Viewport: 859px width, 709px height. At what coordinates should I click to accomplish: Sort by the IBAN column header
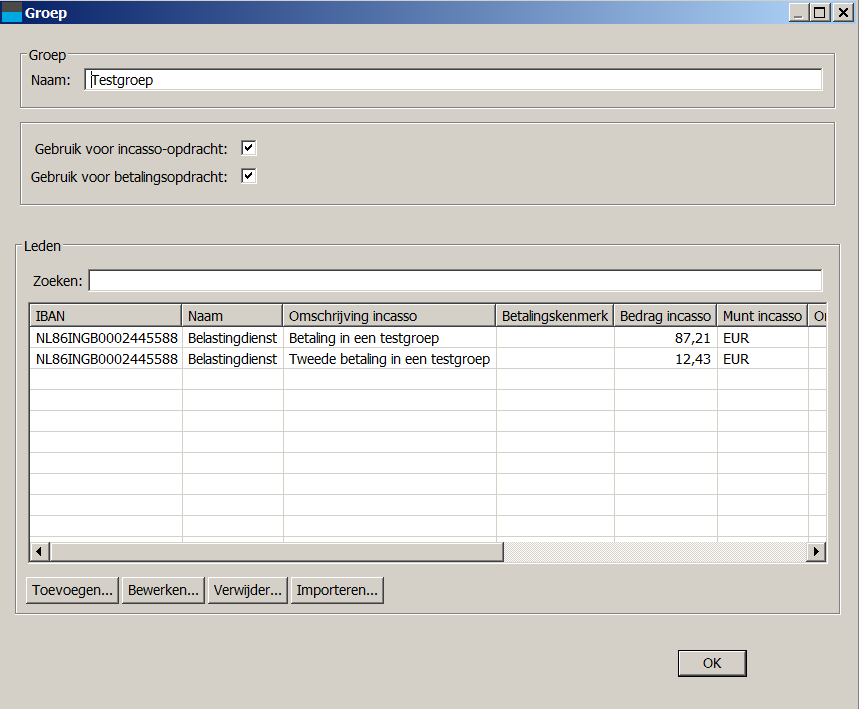[x=105, y=316]
